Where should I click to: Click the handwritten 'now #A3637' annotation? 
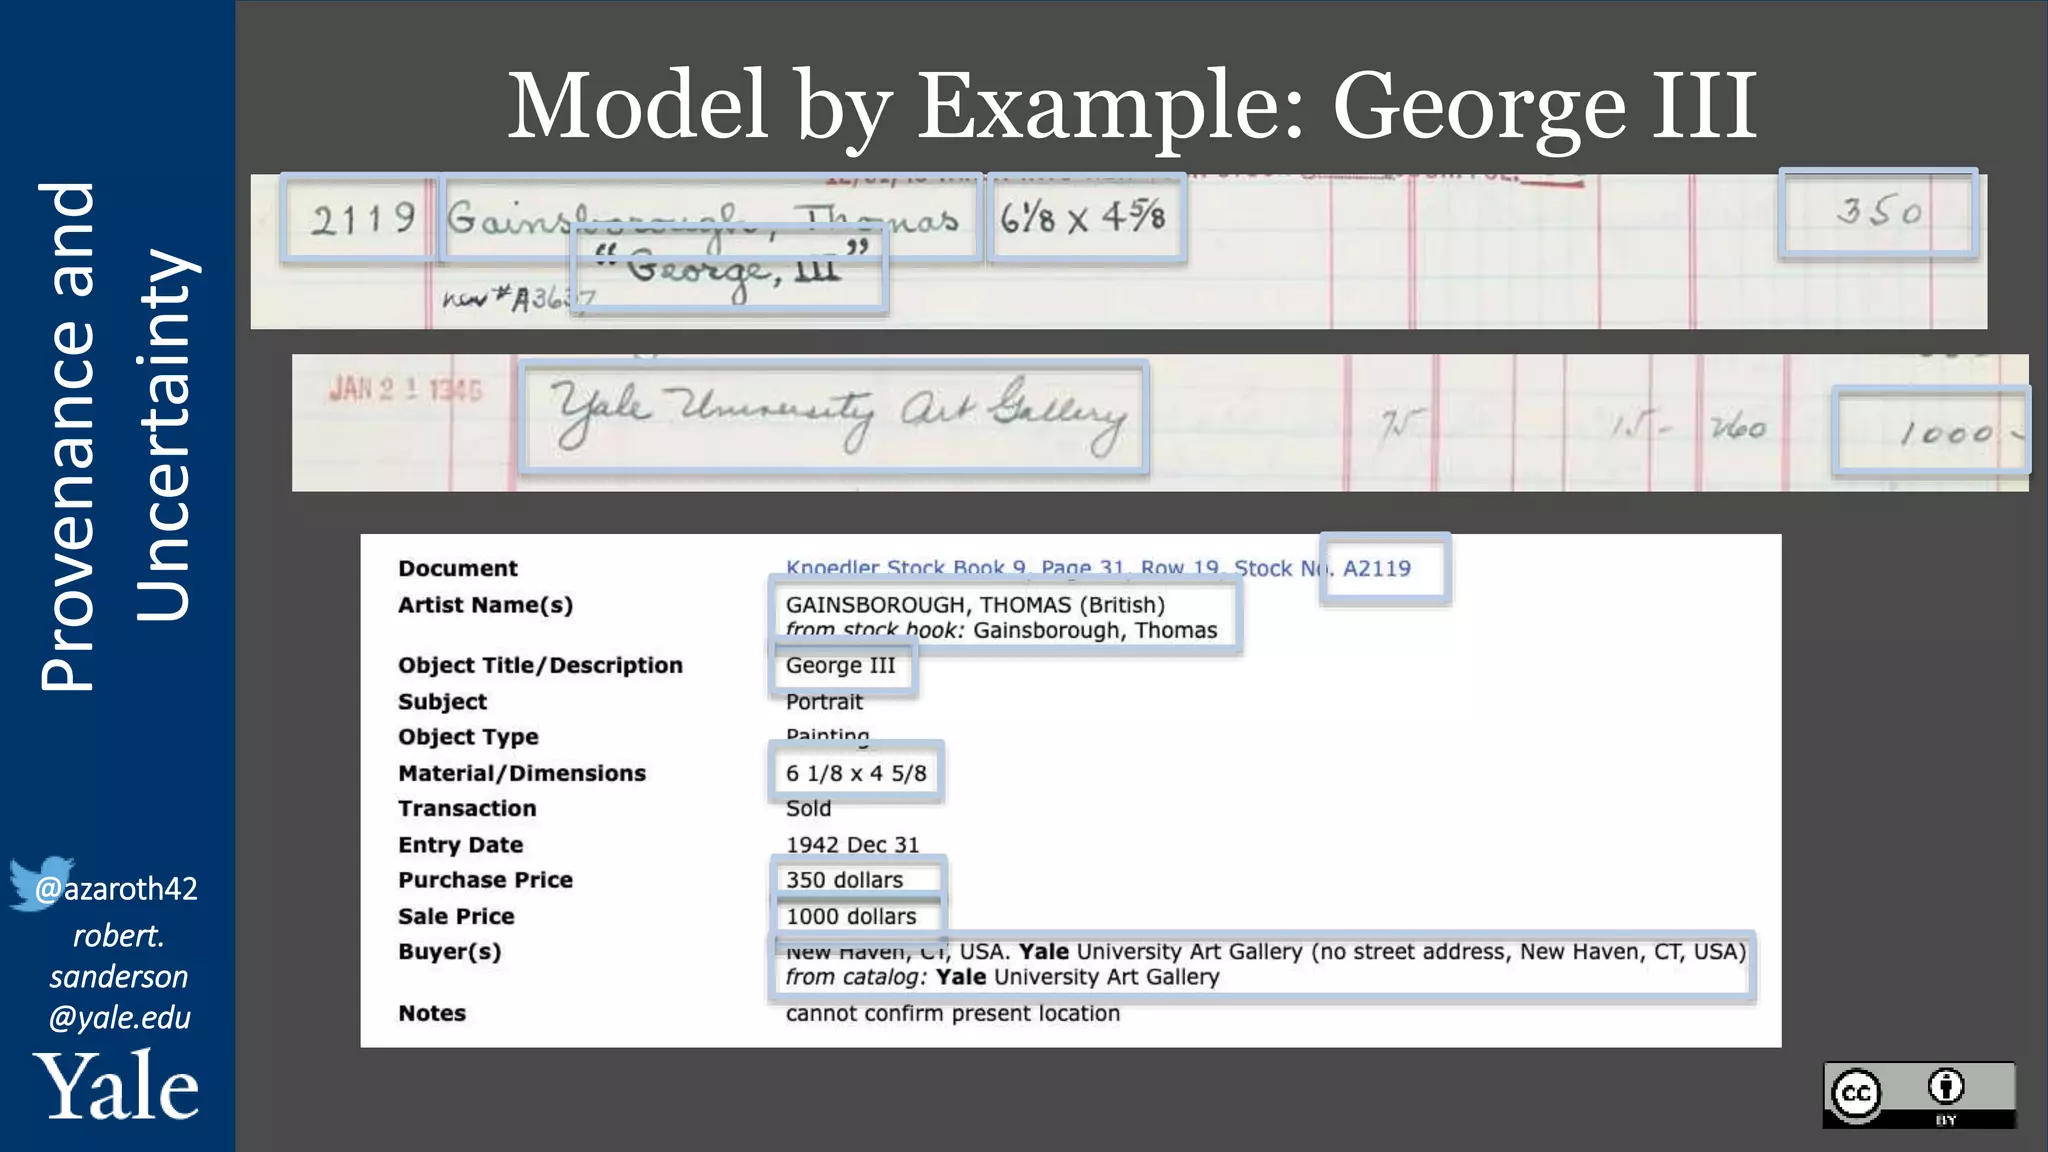point(520,298)
